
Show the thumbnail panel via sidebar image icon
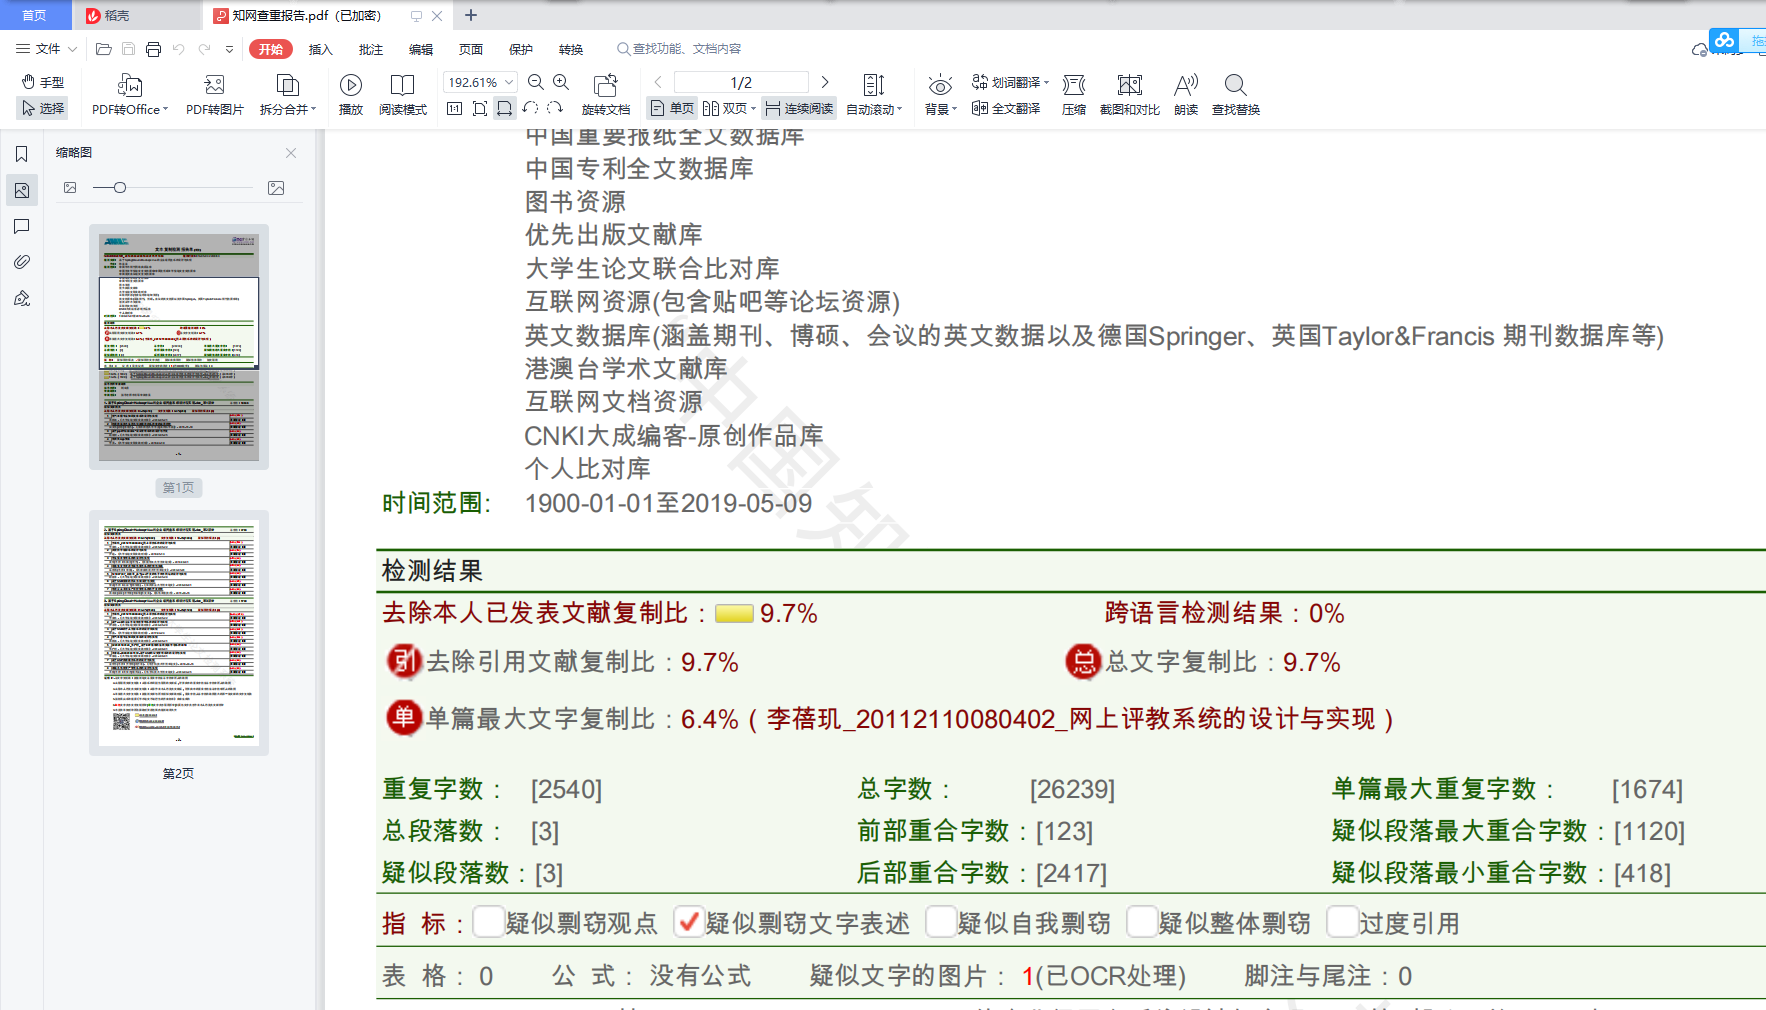click(21, 190)
